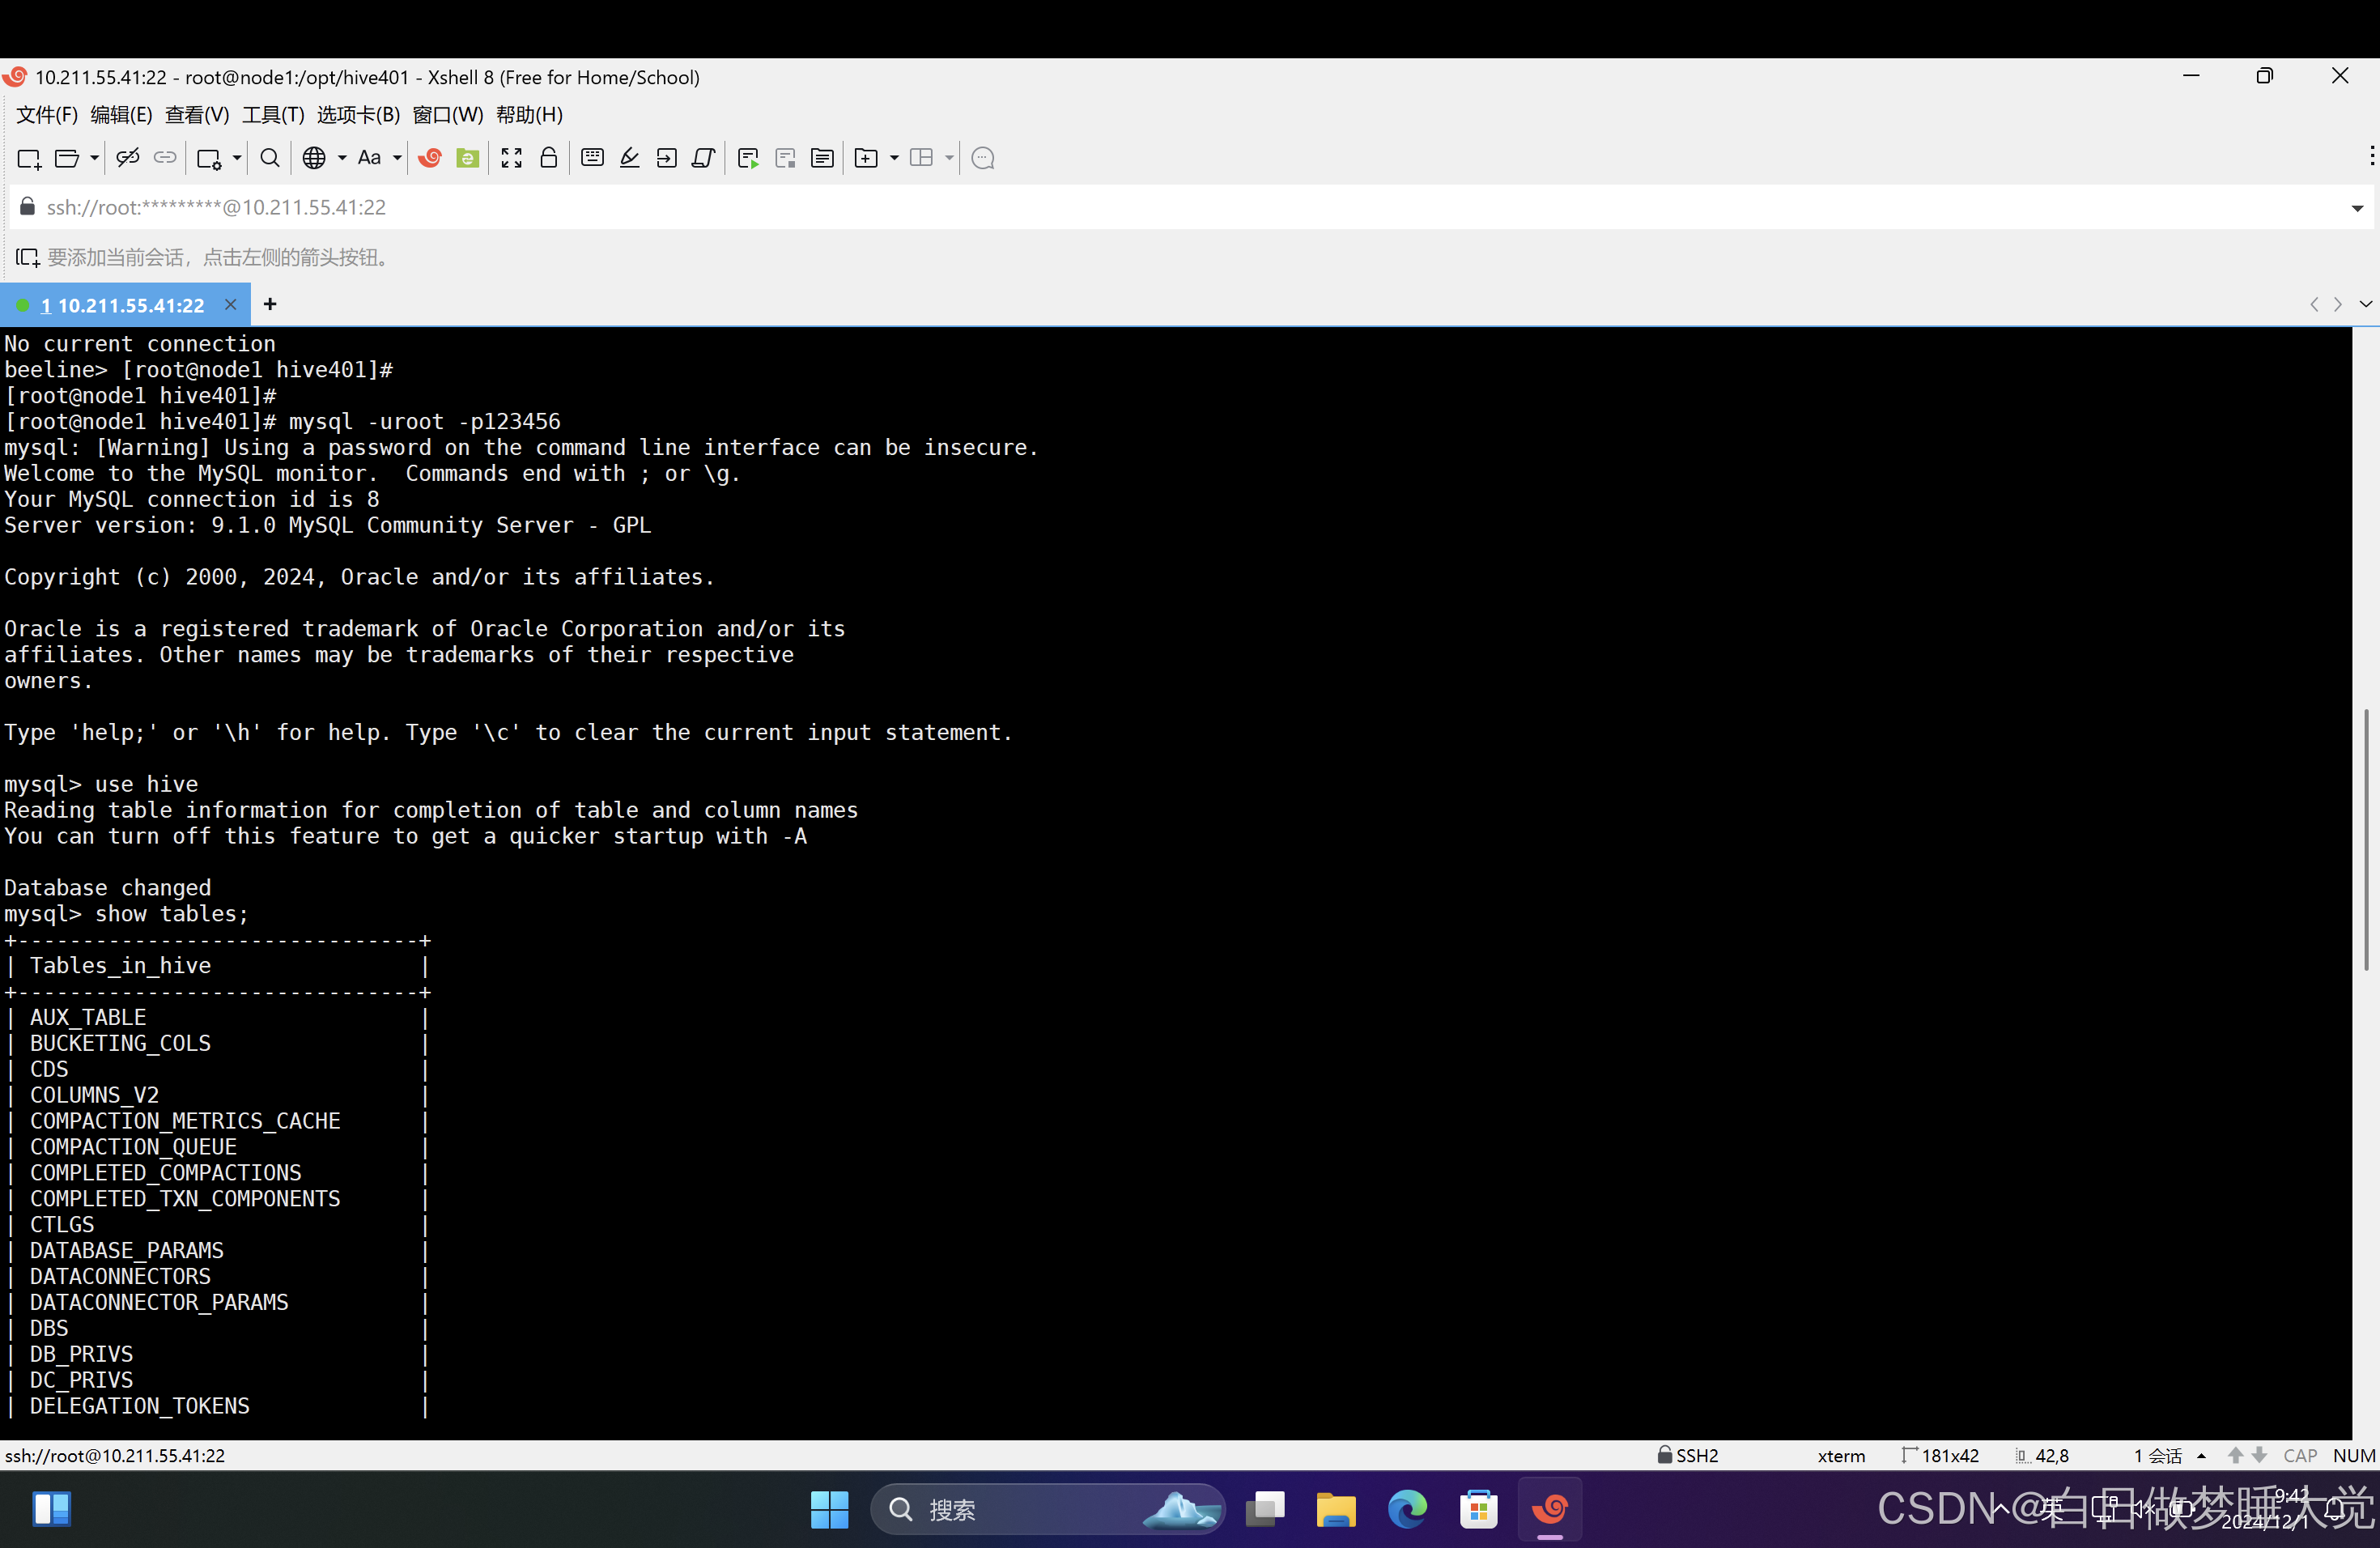Open the address bar dropdown arrow
2380x1548 pixels.
pyautogui.click(x=2357, y=208)
